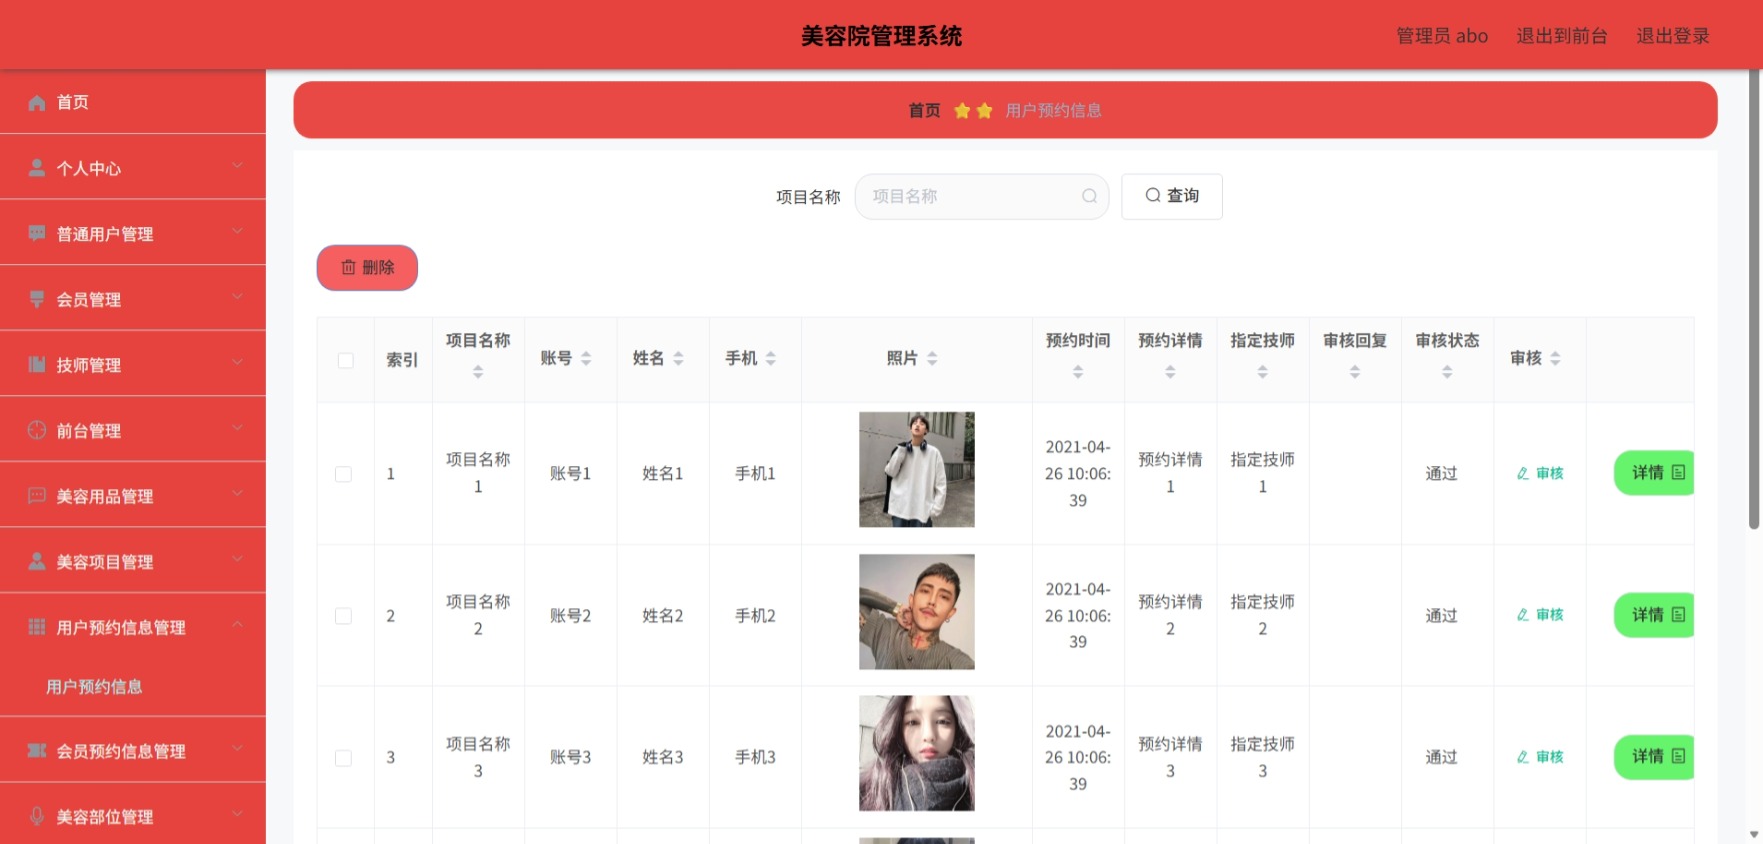Click the icon beside 美容用品管理
Image resolution: width=1763 pixels, height=844 pixels.
[x=37, y=496]
